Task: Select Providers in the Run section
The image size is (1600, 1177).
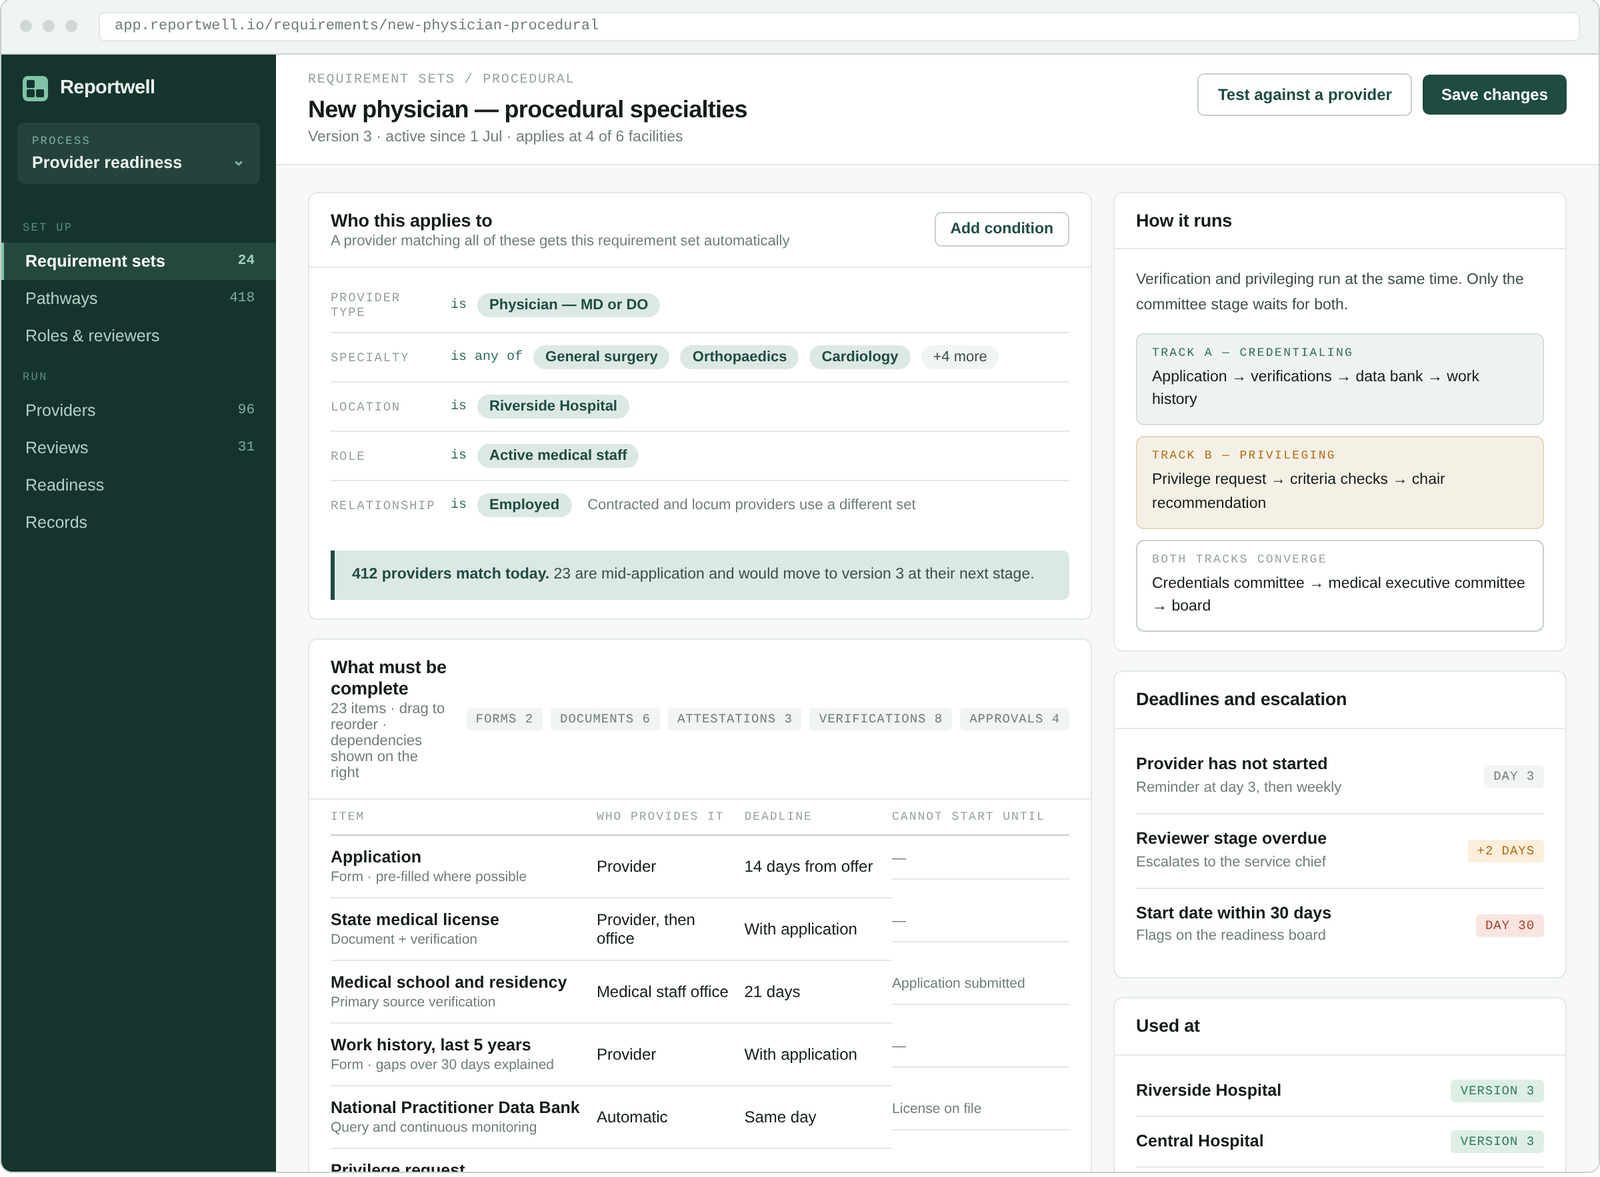Action: point(138,410)
